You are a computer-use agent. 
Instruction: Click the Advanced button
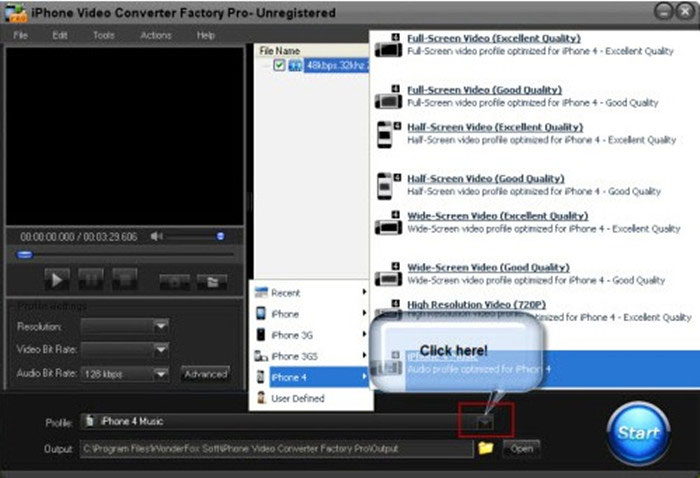[x=206, y=374]
